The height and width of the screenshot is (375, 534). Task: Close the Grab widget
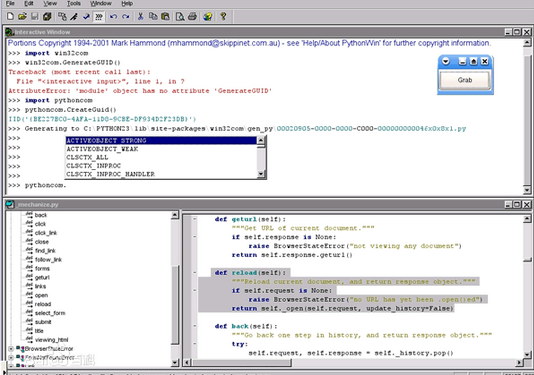click(x=485, y=61)
